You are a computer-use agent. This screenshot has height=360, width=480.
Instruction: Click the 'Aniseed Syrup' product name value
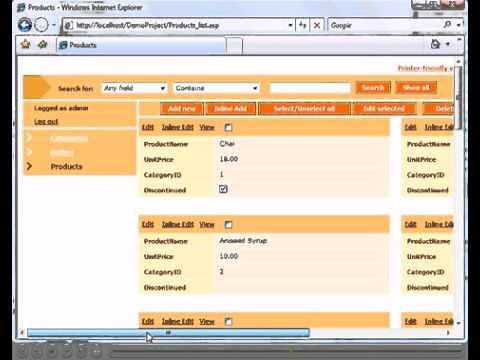[x=243, y=240]
